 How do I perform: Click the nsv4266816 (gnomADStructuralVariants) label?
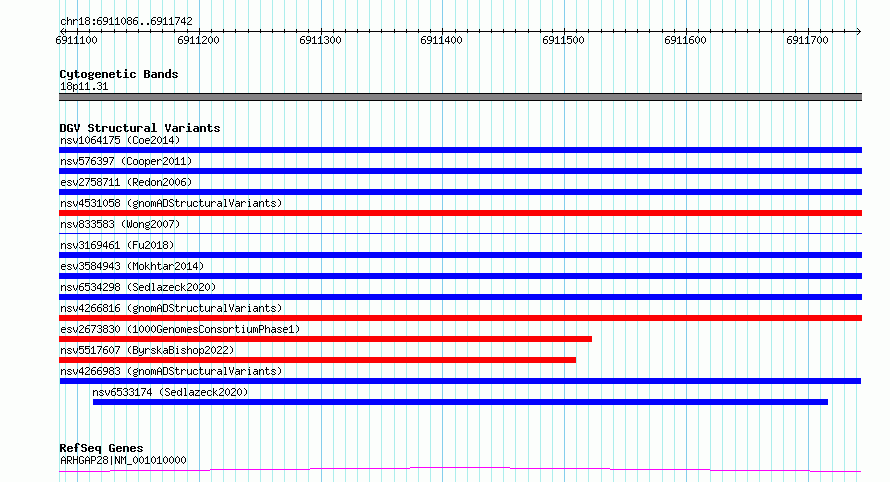click(x=171, y=308)
